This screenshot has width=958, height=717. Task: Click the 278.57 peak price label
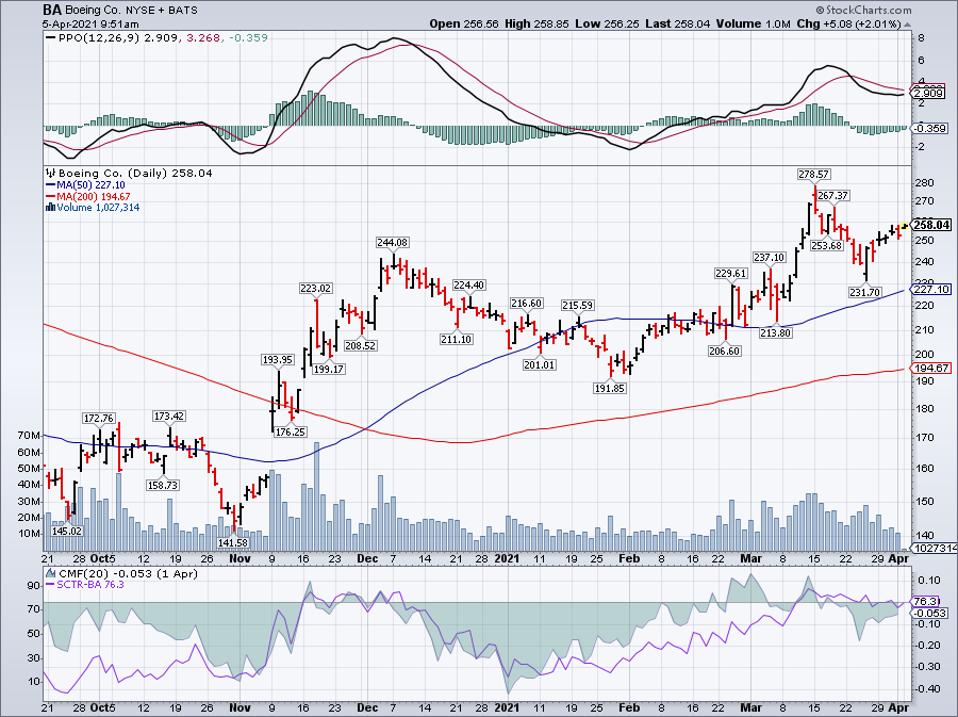tap(814, 175)
